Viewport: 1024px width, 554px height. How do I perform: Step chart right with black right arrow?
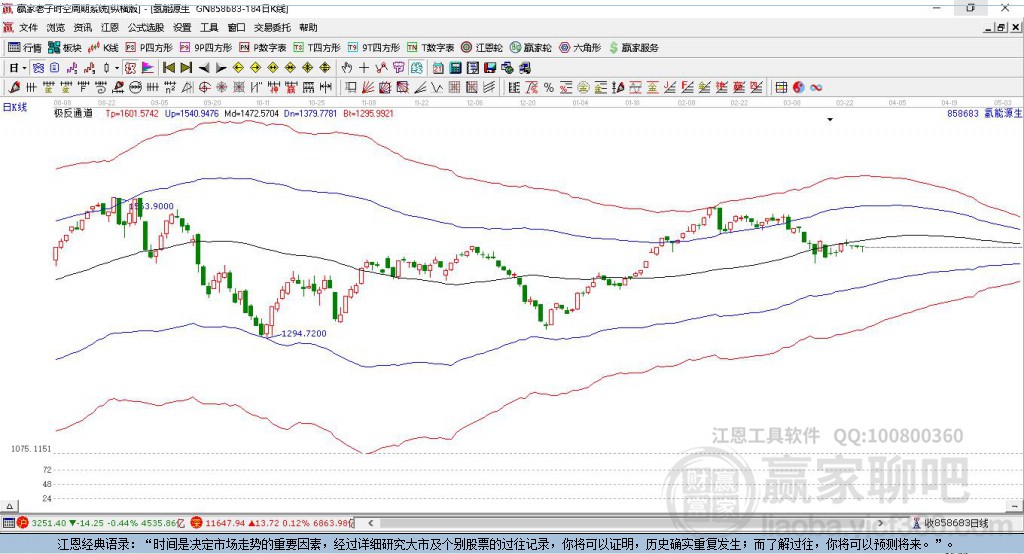coord(221,68)
